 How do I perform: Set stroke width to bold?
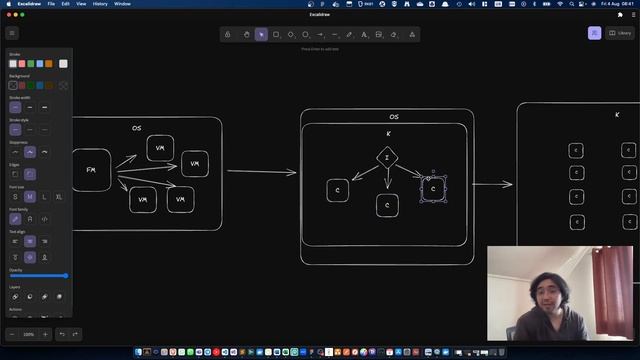pyautogui.click(x=30, y=108)
